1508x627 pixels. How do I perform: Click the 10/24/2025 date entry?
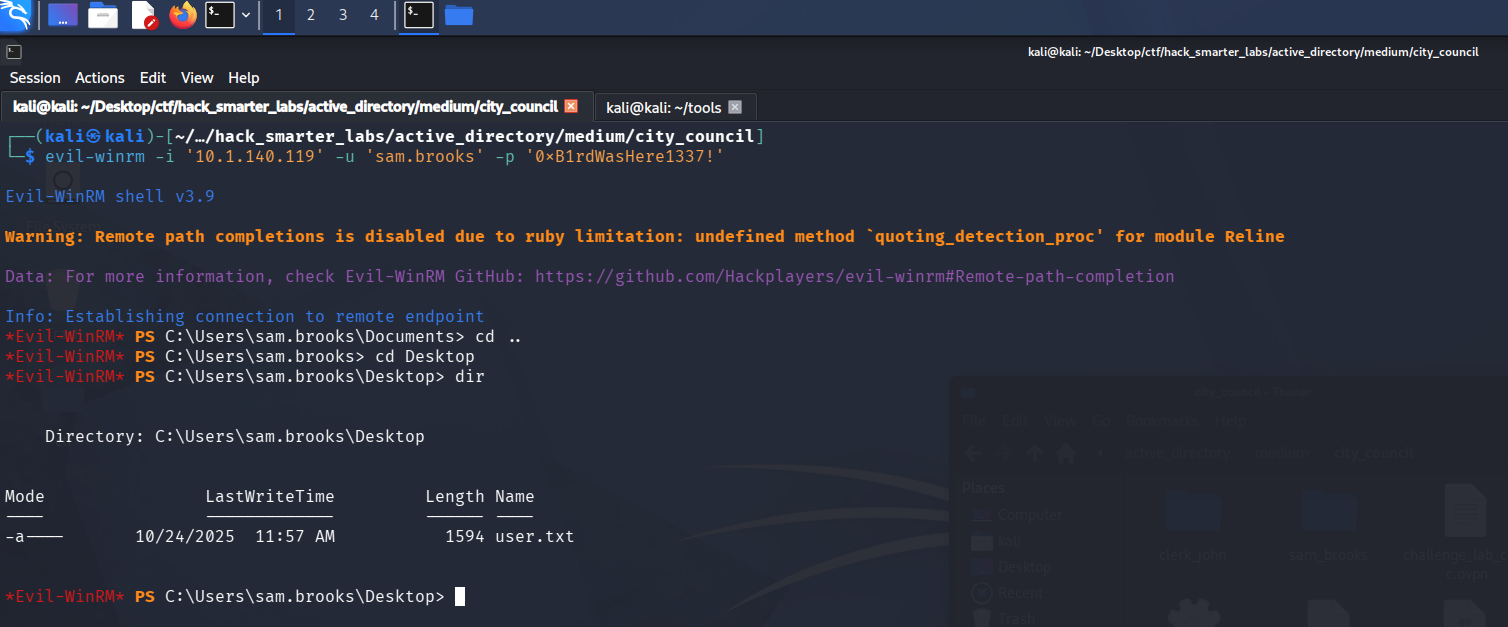pos(185,537)
